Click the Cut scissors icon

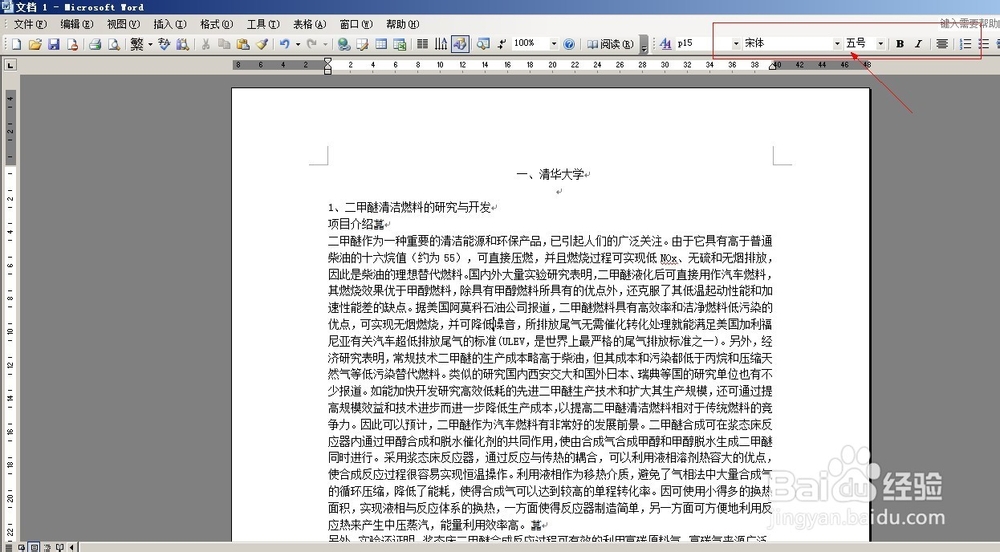tap(205, 44)
